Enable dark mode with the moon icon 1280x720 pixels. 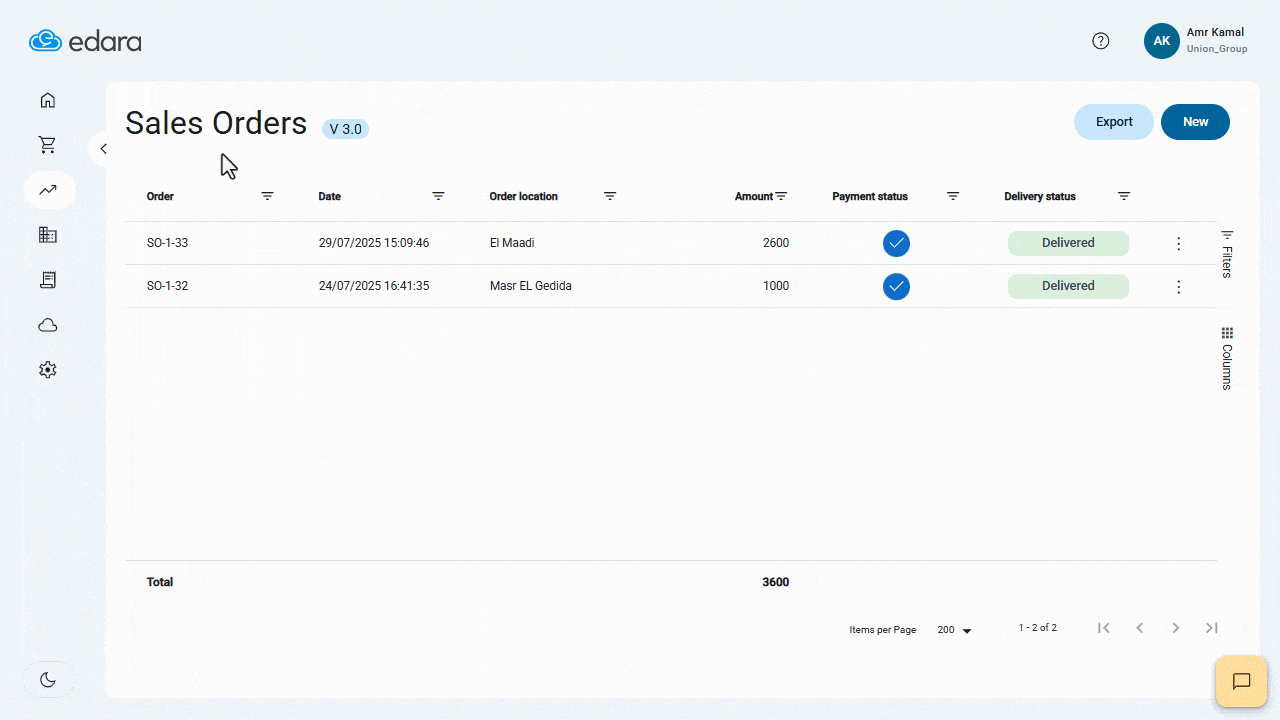(x=48, y=679)
